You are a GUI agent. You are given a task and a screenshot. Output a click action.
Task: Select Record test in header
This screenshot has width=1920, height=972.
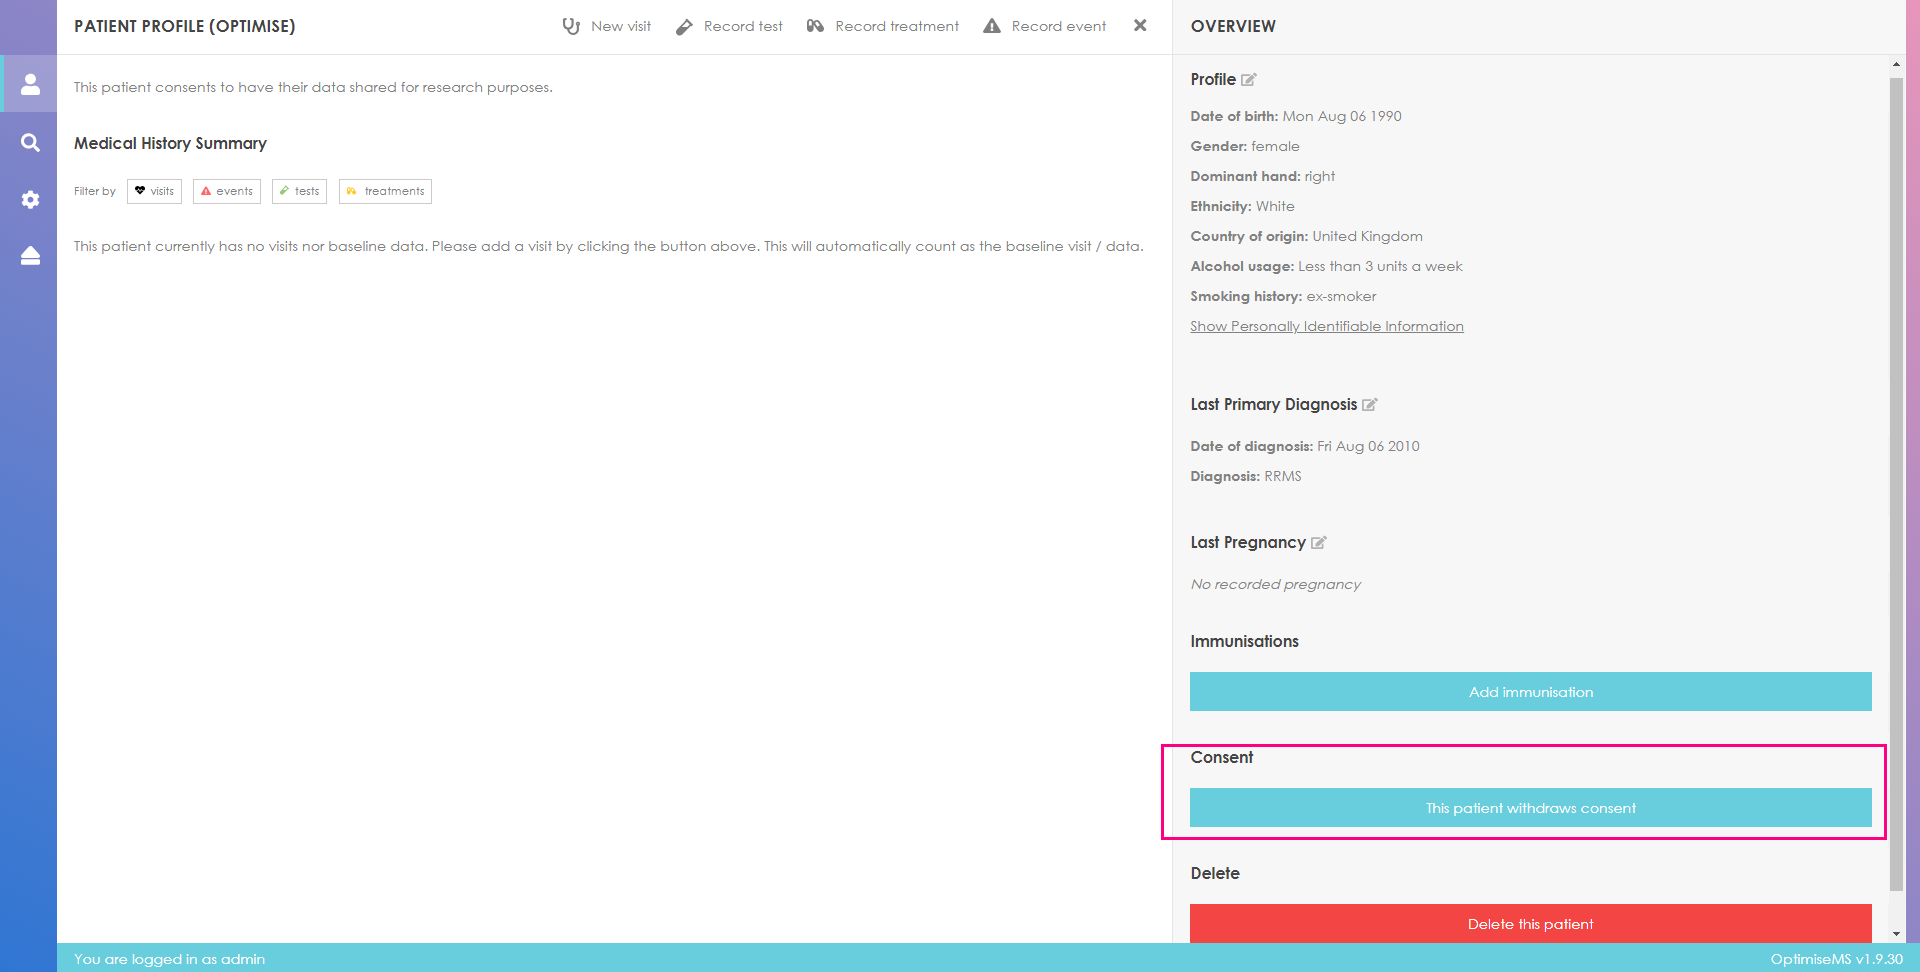coord(729,26)
